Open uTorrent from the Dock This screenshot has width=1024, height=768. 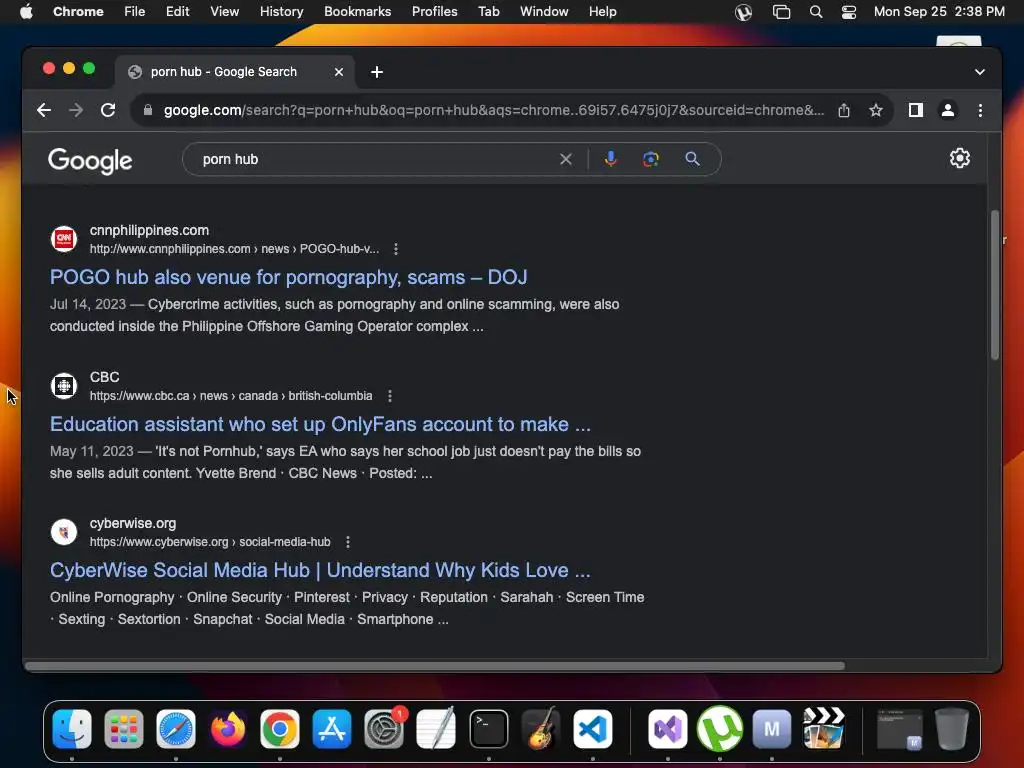(720, 728)
